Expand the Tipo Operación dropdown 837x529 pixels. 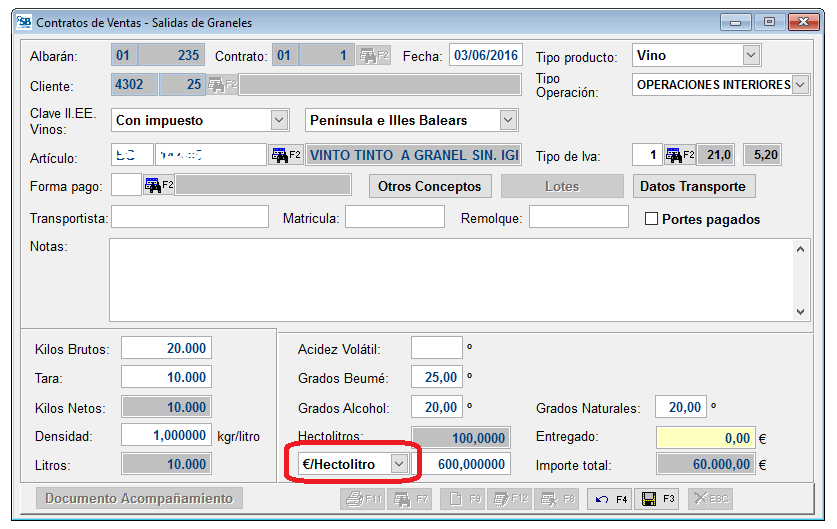800,85
